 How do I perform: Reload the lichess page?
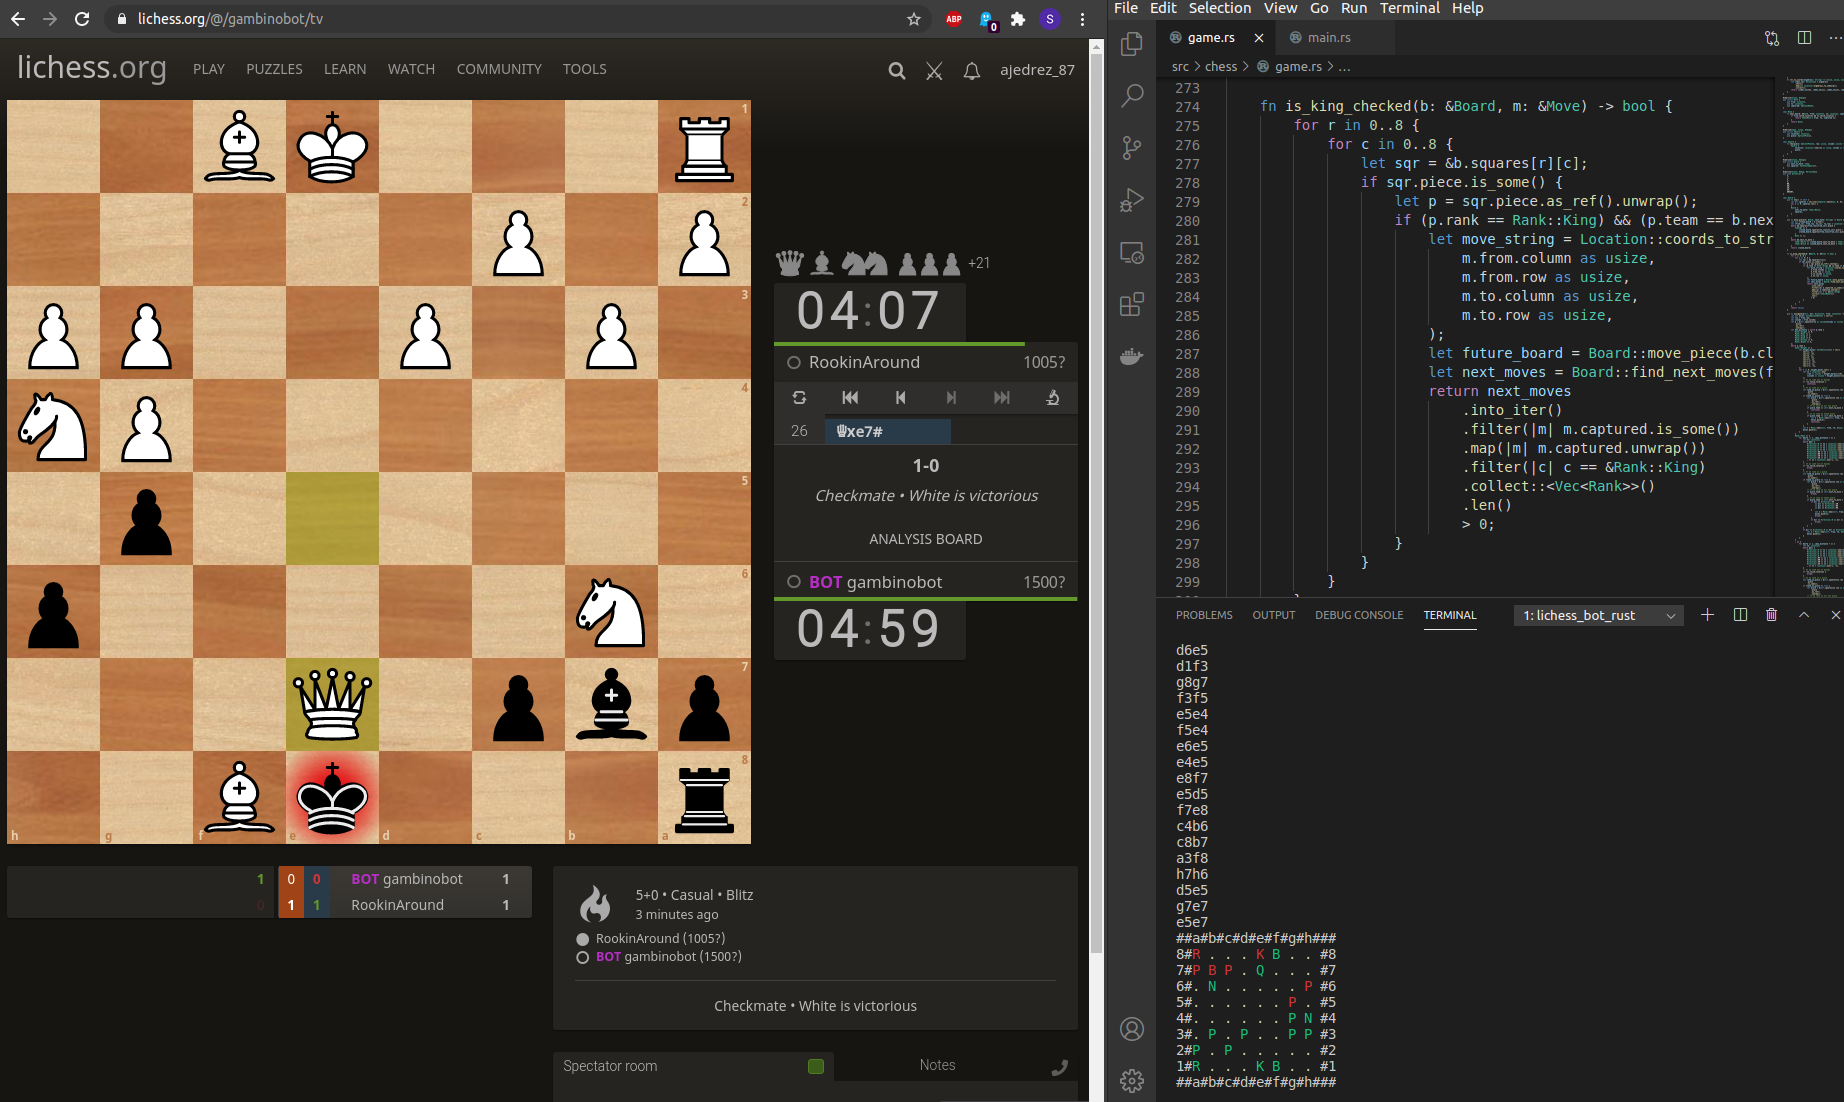(82, 19)
